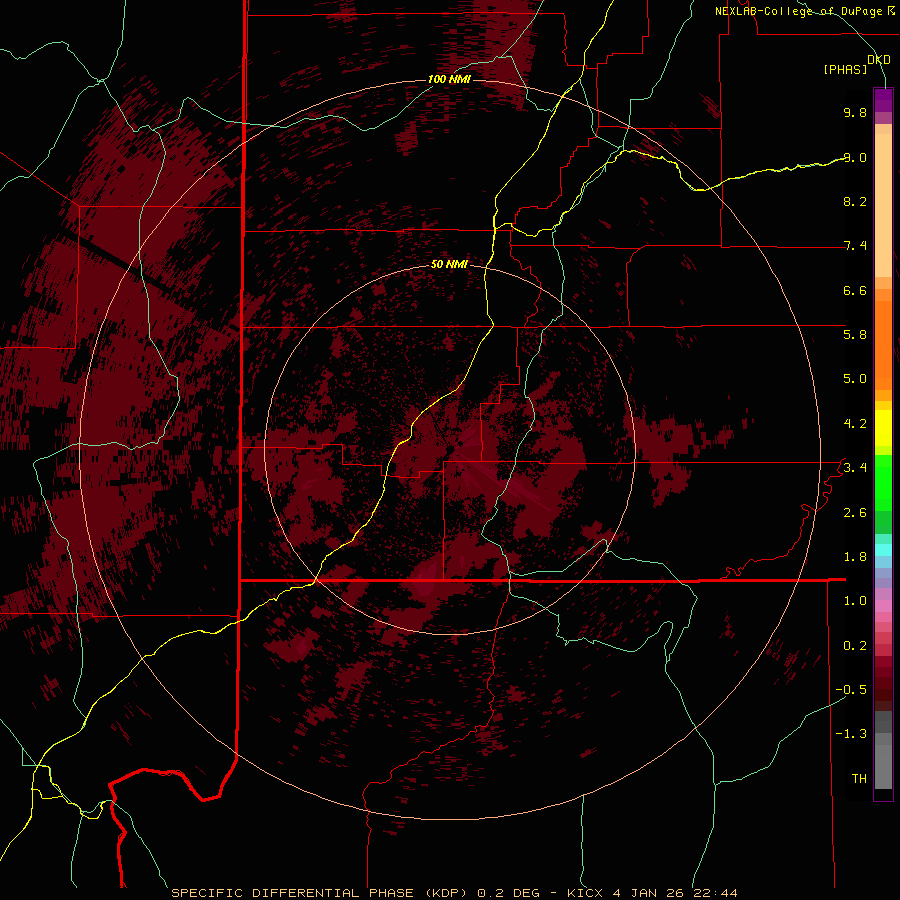Click the "100 NMI" range ring label
Screen dimensions: 900x900
tap(449, 79)
